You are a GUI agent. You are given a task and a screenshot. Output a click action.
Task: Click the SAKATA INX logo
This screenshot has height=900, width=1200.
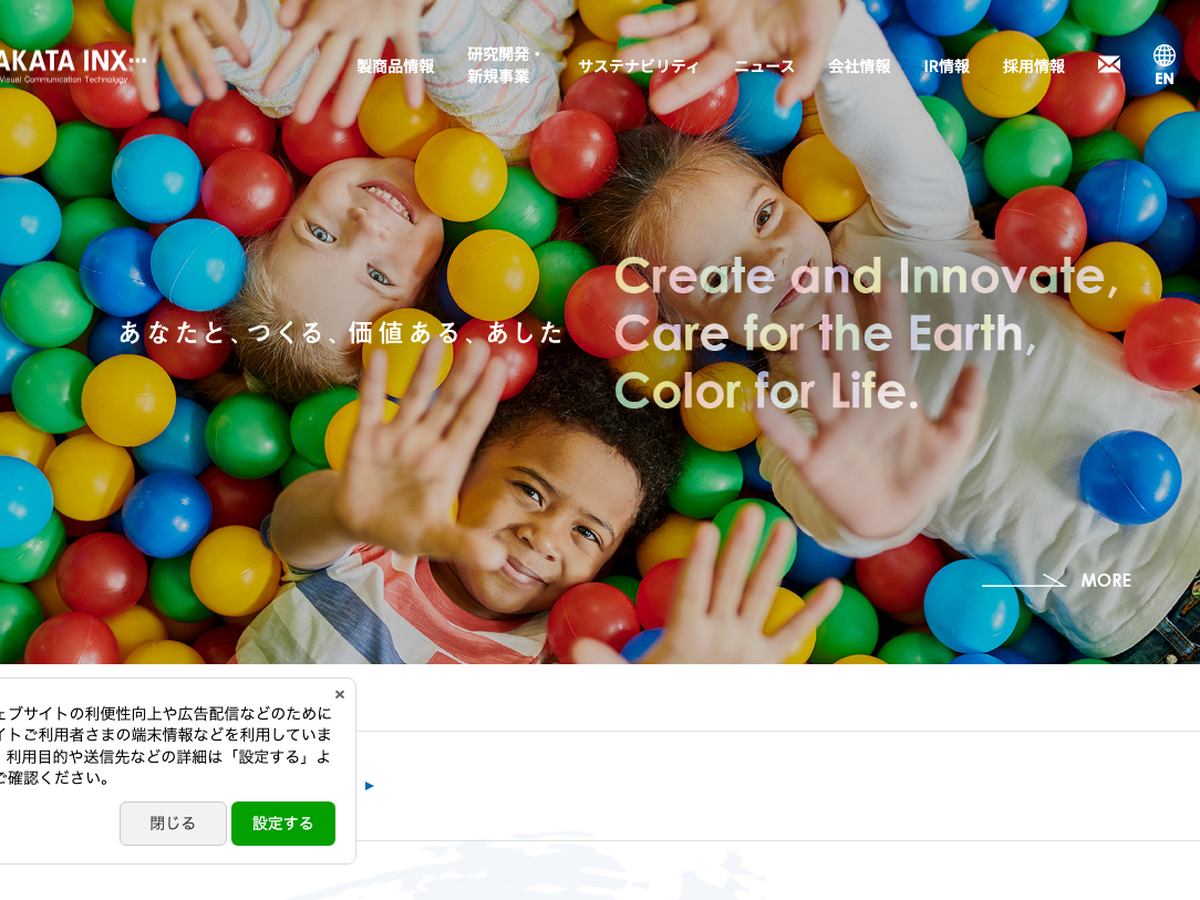click(x=72, y=65)
